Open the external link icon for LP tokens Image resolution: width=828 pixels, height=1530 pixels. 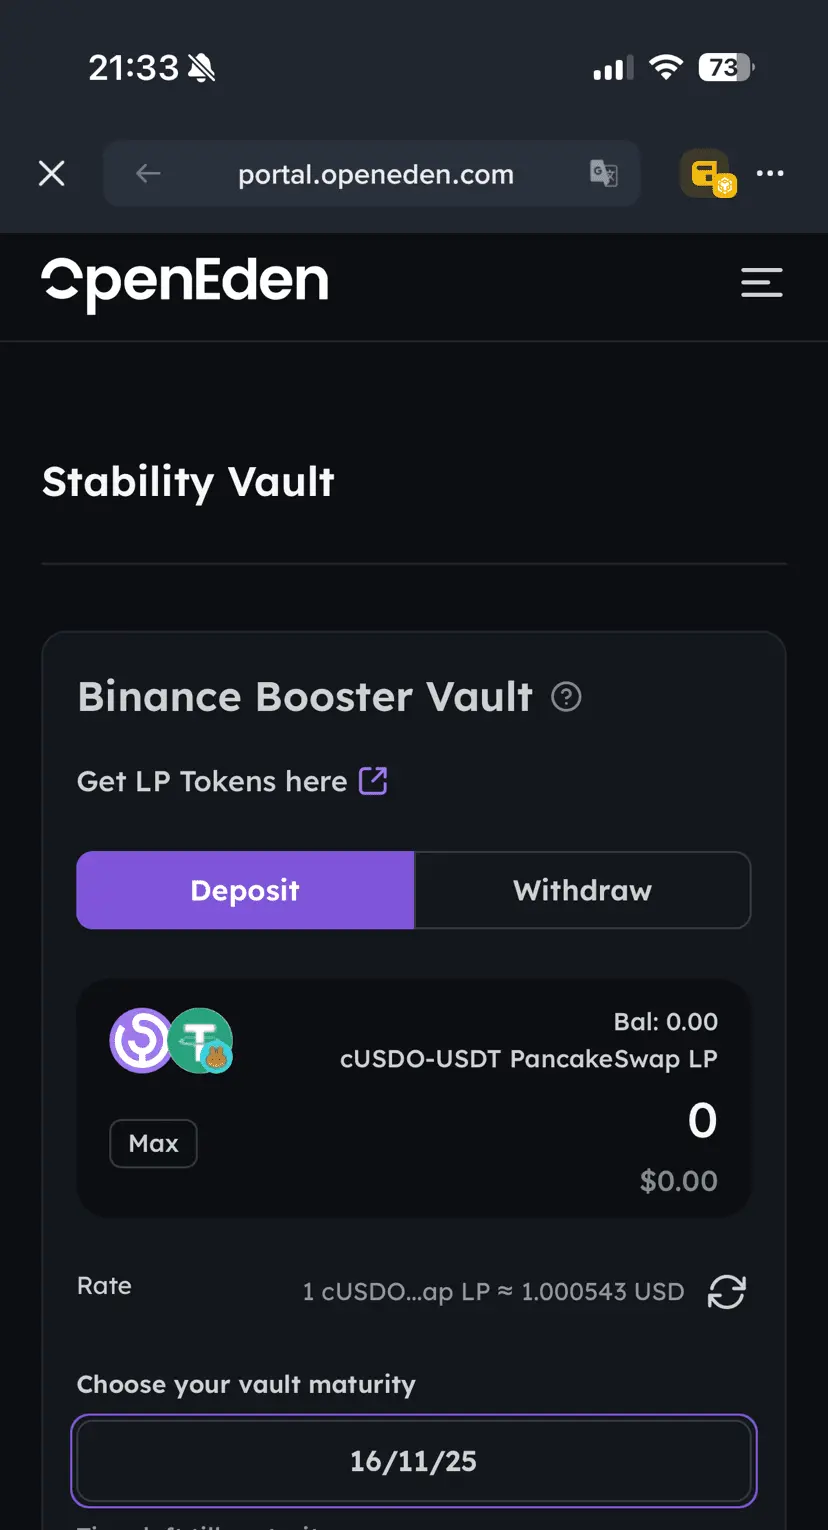pos(373,780)
